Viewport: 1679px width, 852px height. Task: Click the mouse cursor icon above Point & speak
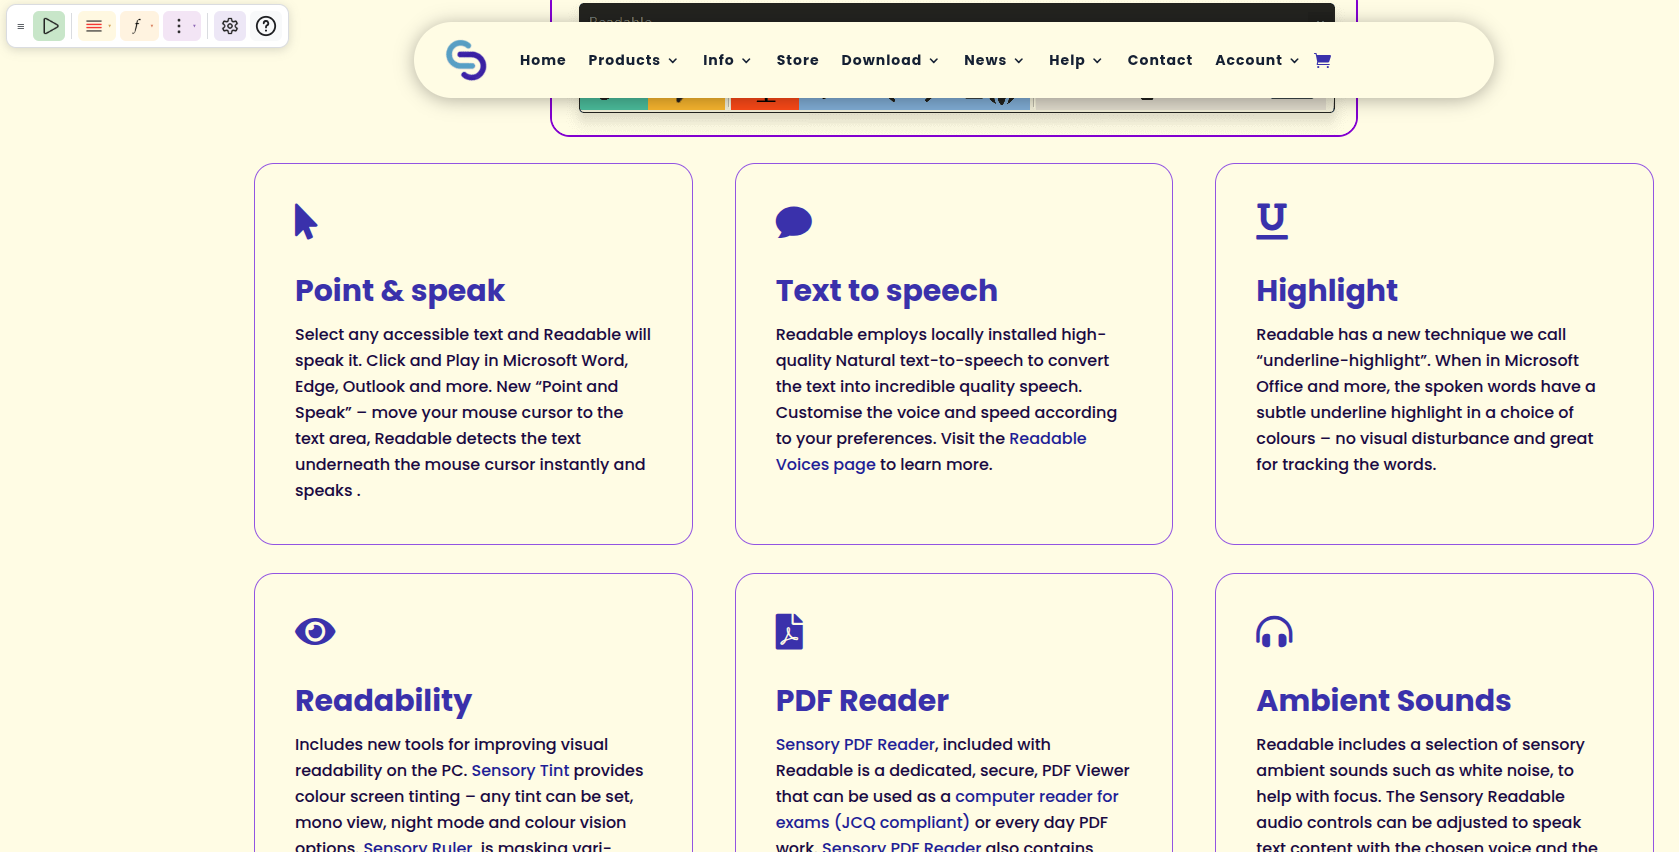tap(306, 221)
